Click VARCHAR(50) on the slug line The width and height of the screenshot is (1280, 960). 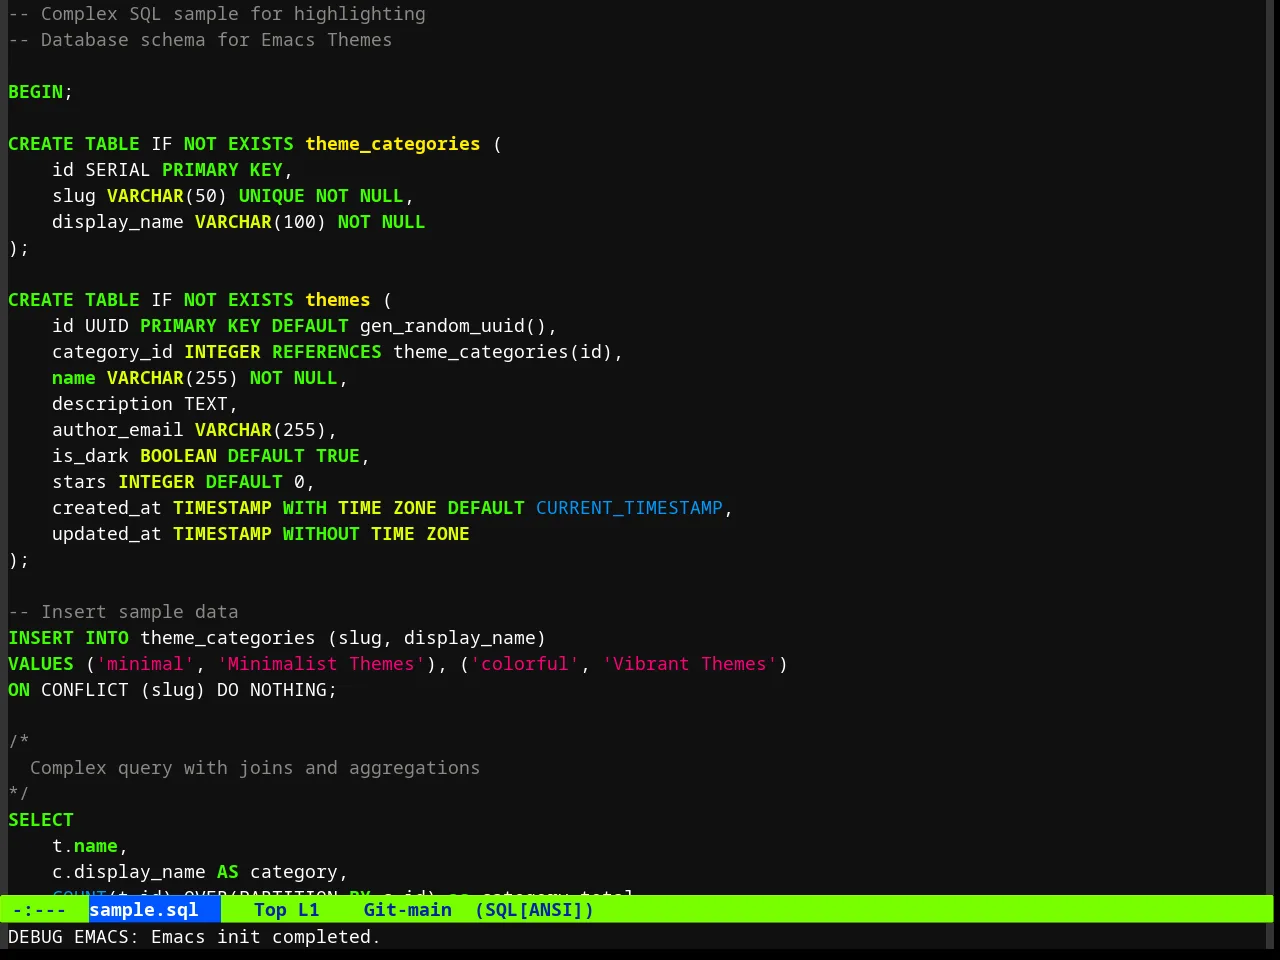tap(167, 196)
